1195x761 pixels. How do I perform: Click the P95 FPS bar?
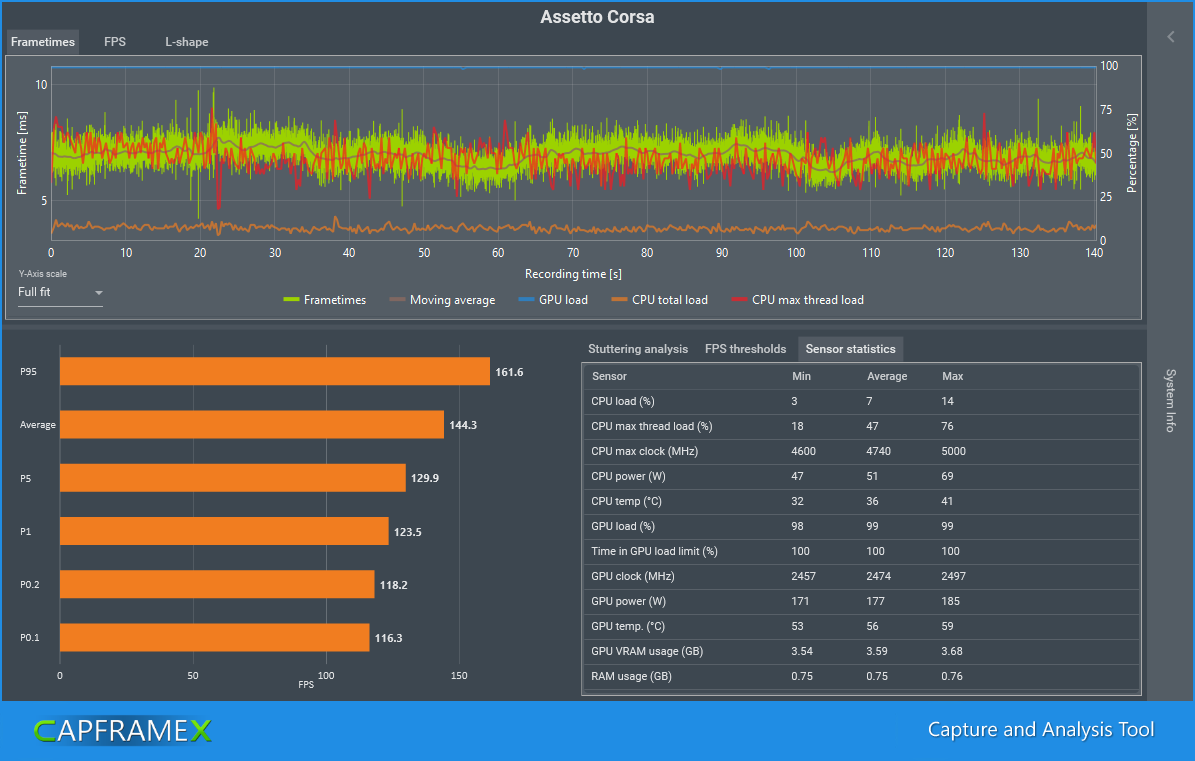coord(274,372)
